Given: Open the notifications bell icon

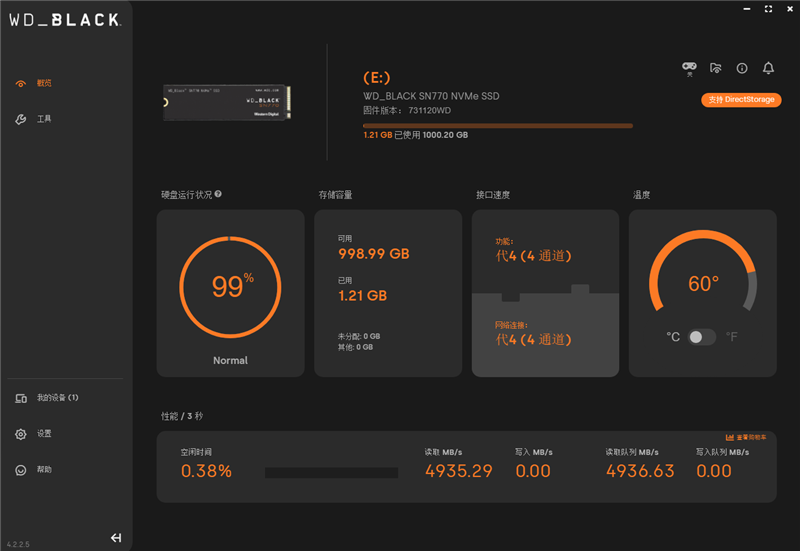Looking at the screenshot, I should (768, 68).
